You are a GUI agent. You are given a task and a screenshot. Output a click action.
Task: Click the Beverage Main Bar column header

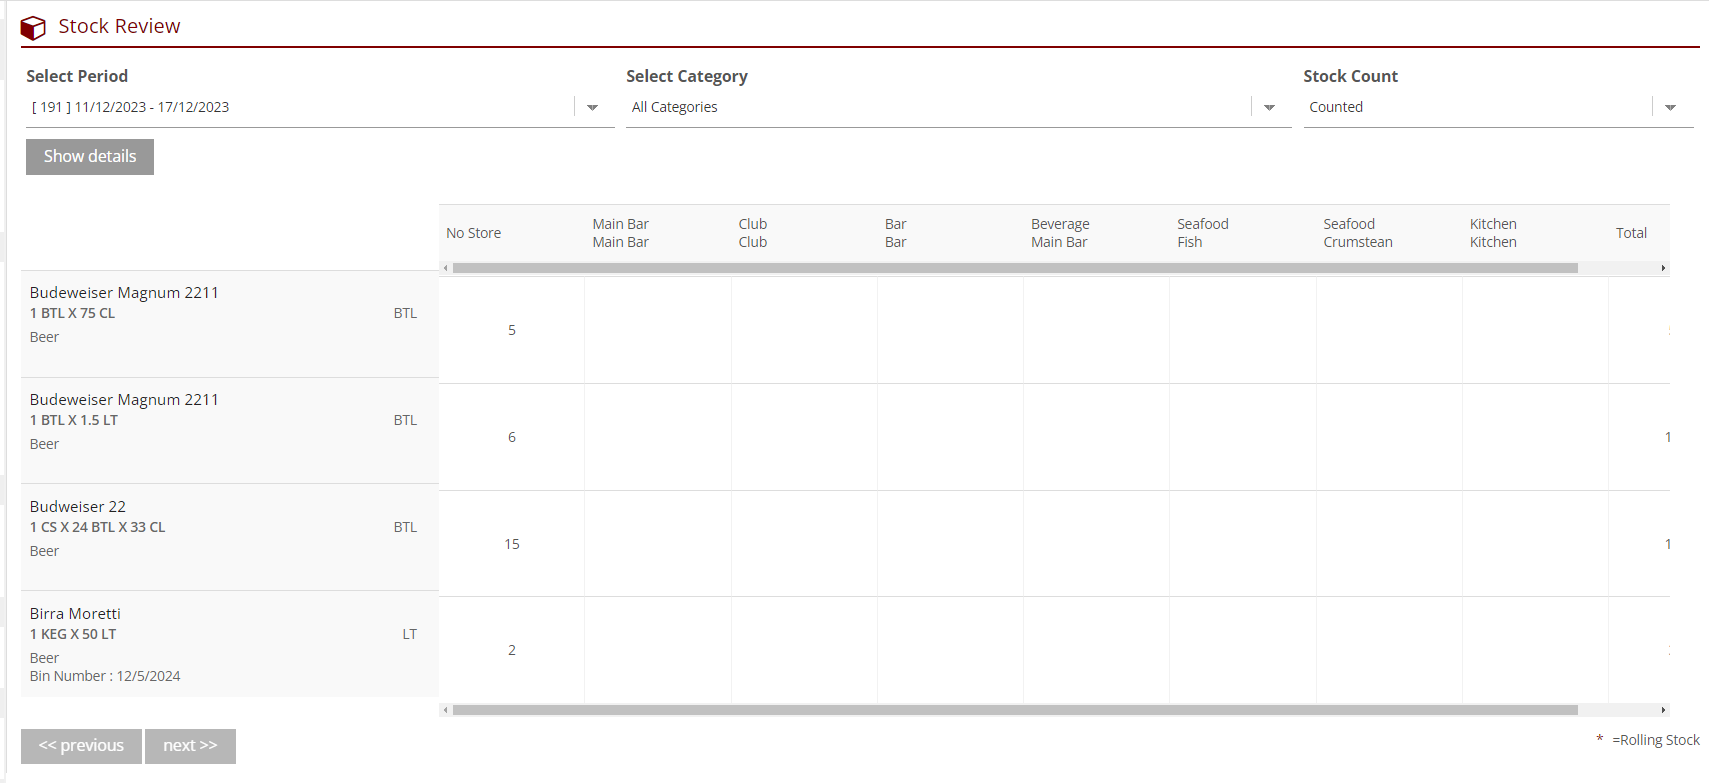coord(1060,233)
